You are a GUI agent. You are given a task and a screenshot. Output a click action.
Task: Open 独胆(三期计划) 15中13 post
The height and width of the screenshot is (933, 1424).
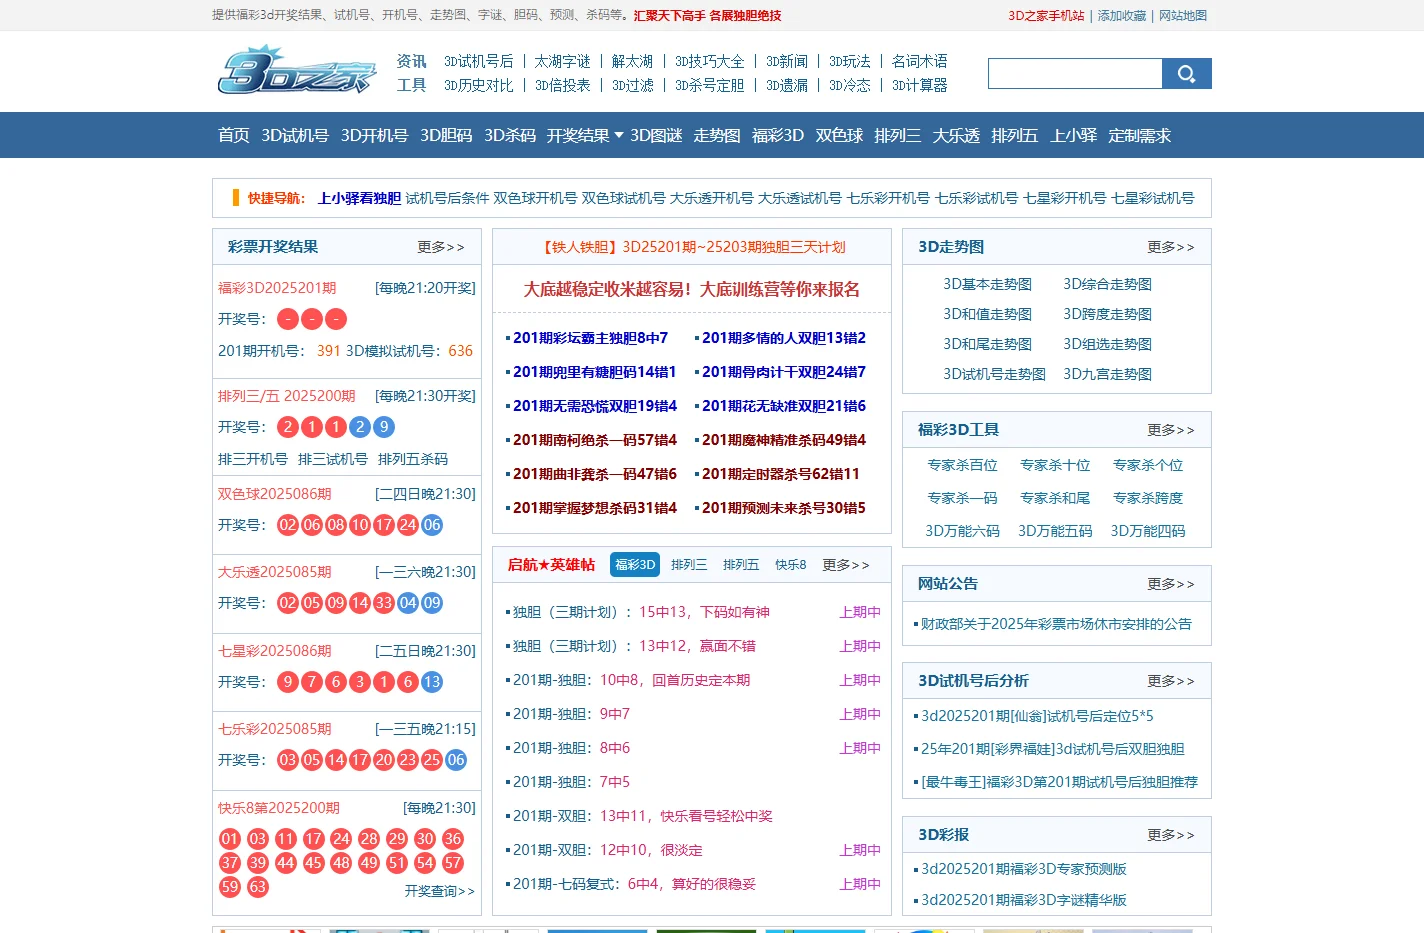(641, 612)
